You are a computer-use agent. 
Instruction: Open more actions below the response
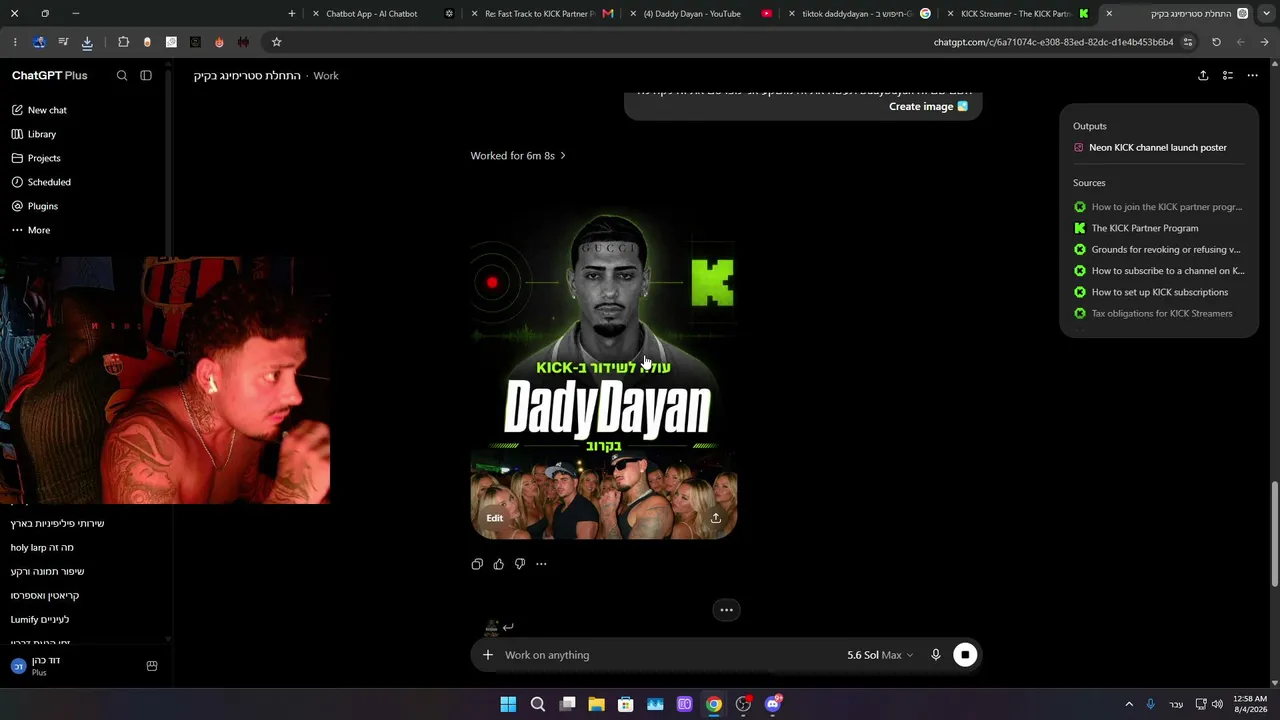click(541, 564)
